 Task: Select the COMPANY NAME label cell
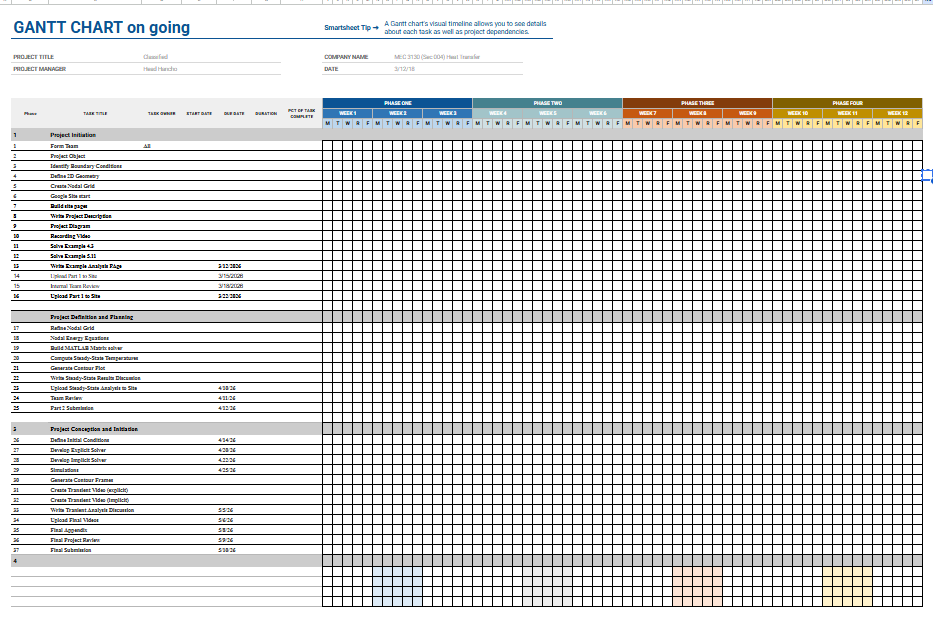tap(346, 57)
